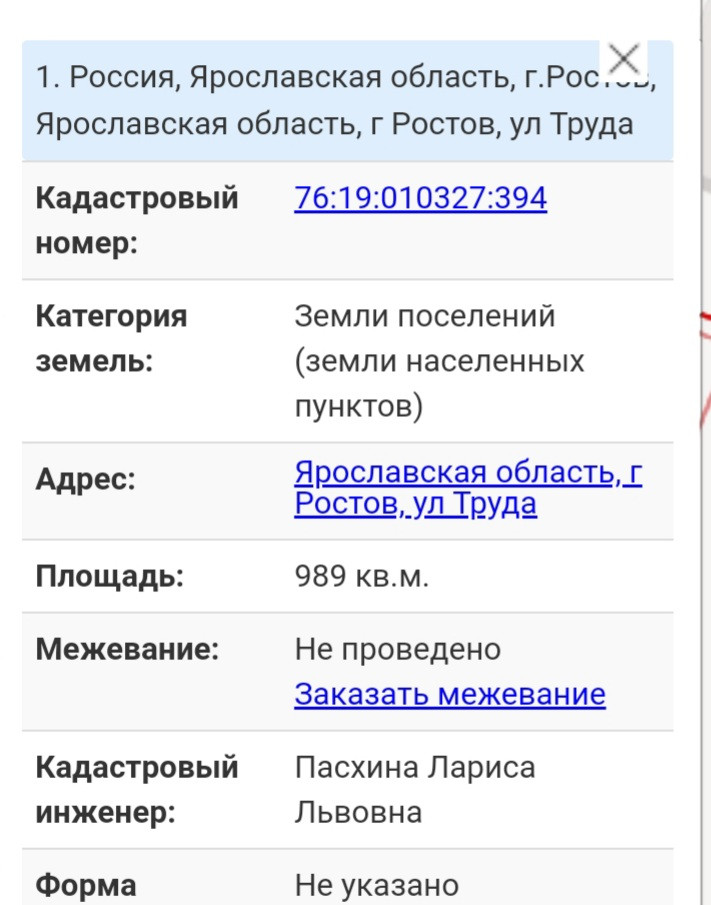Open the Ярославская область, г Ростов address link
711x905 pixels.
[x=468, y=488]
